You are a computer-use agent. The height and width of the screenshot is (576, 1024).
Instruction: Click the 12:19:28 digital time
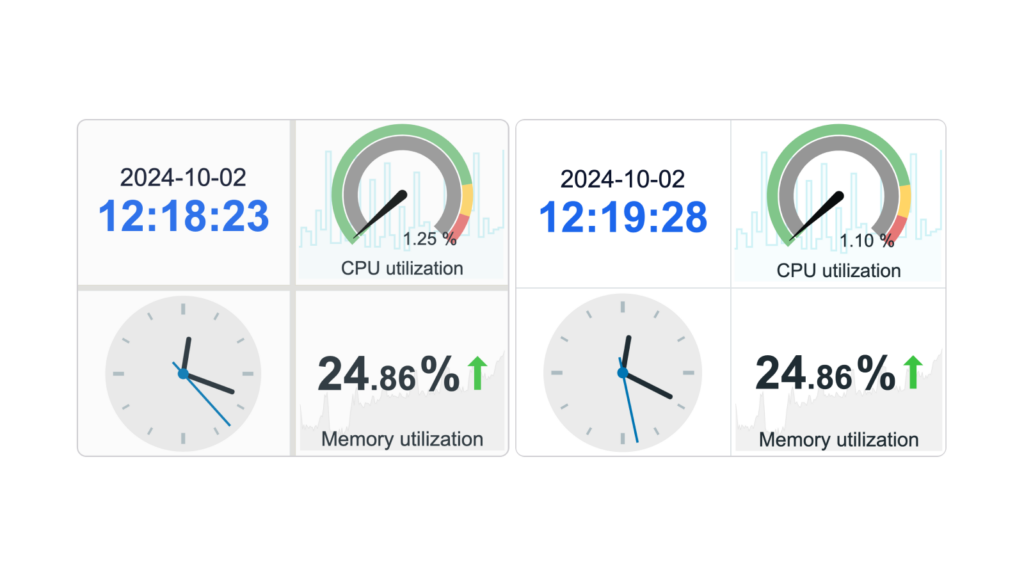pyautogui.click(x=622, y=217)
